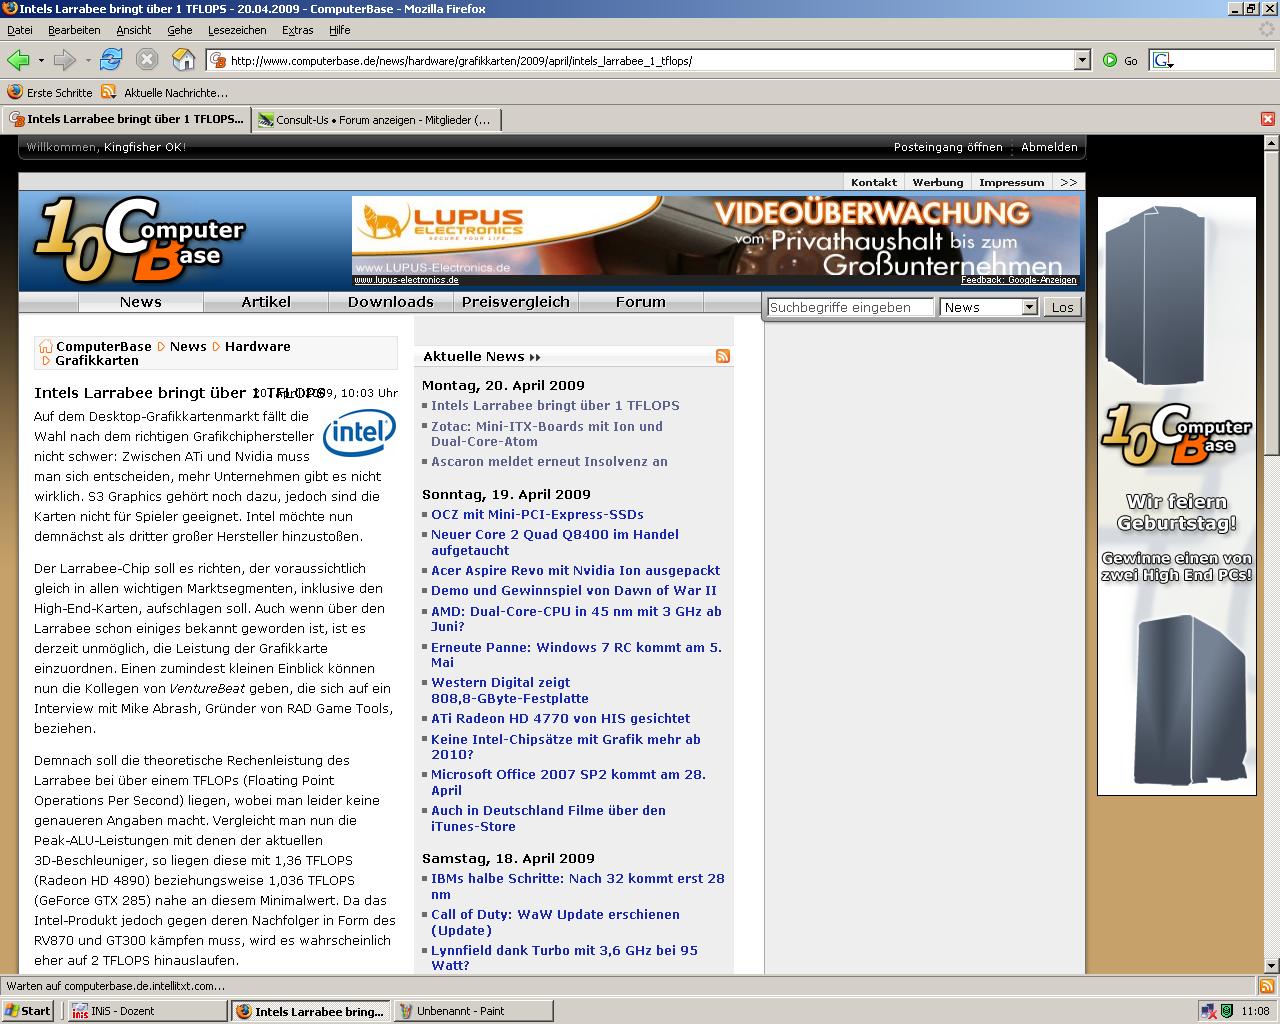This screenshot has width=1280, height=1024.
Task: Open the News site tab
Action: (141, 302)
